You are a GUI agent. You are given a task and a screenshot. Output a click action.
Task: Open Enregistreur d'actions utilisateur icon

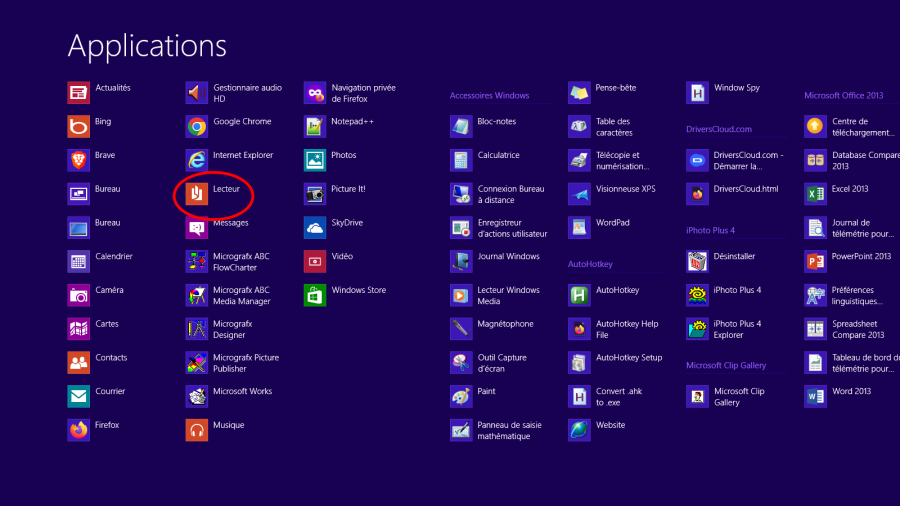click(x=461, y=228)
